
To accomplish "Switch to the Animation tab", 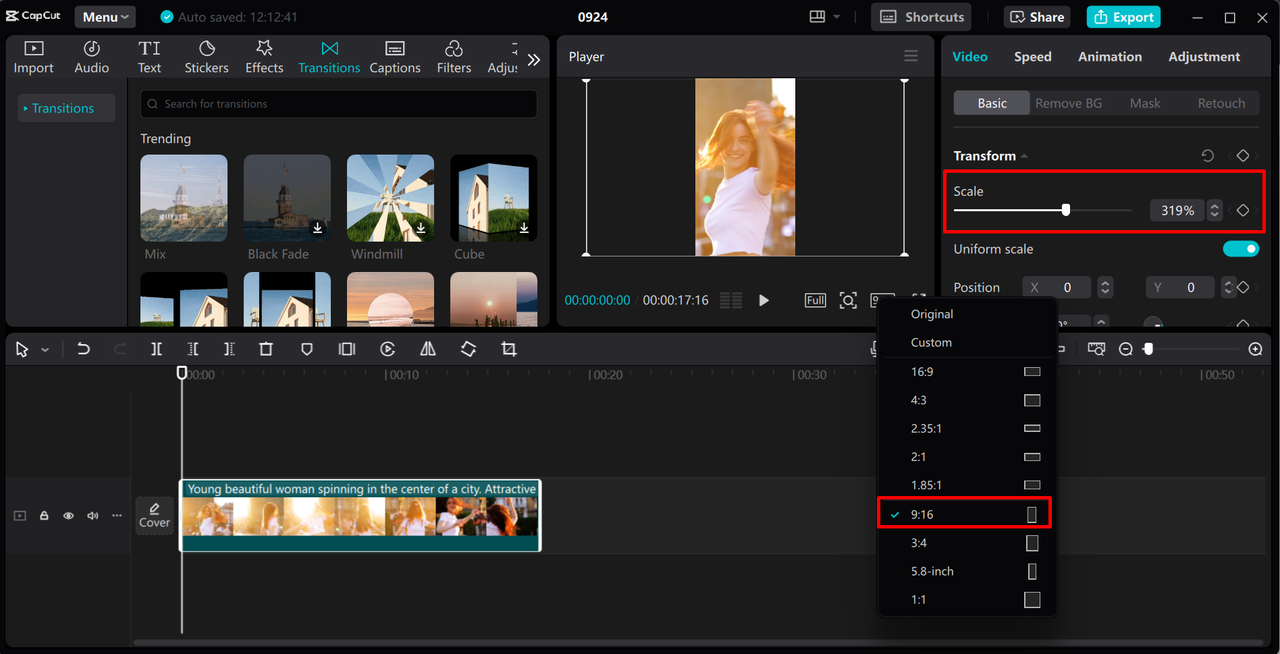I will coord(1109,57).
